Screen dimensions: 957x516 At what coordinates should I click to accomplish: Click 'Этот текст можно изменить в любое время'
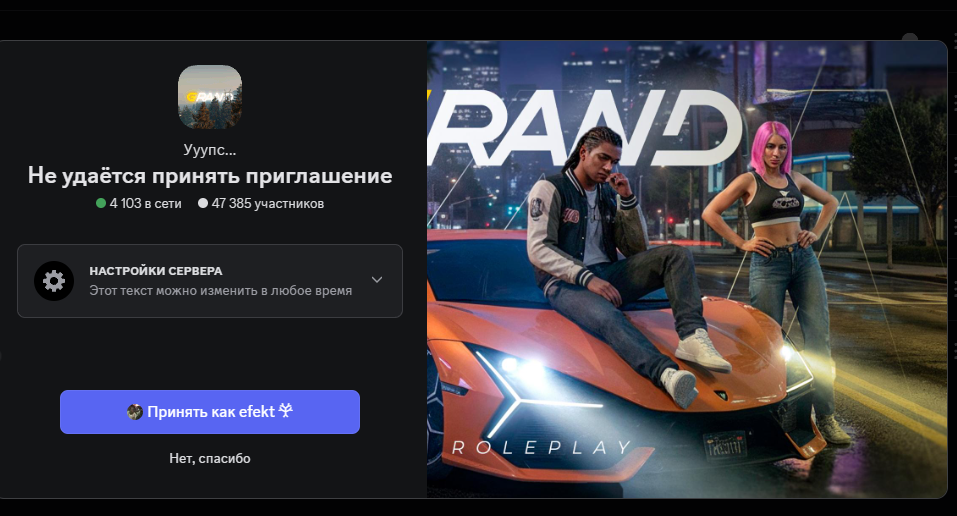pos(220,291)
